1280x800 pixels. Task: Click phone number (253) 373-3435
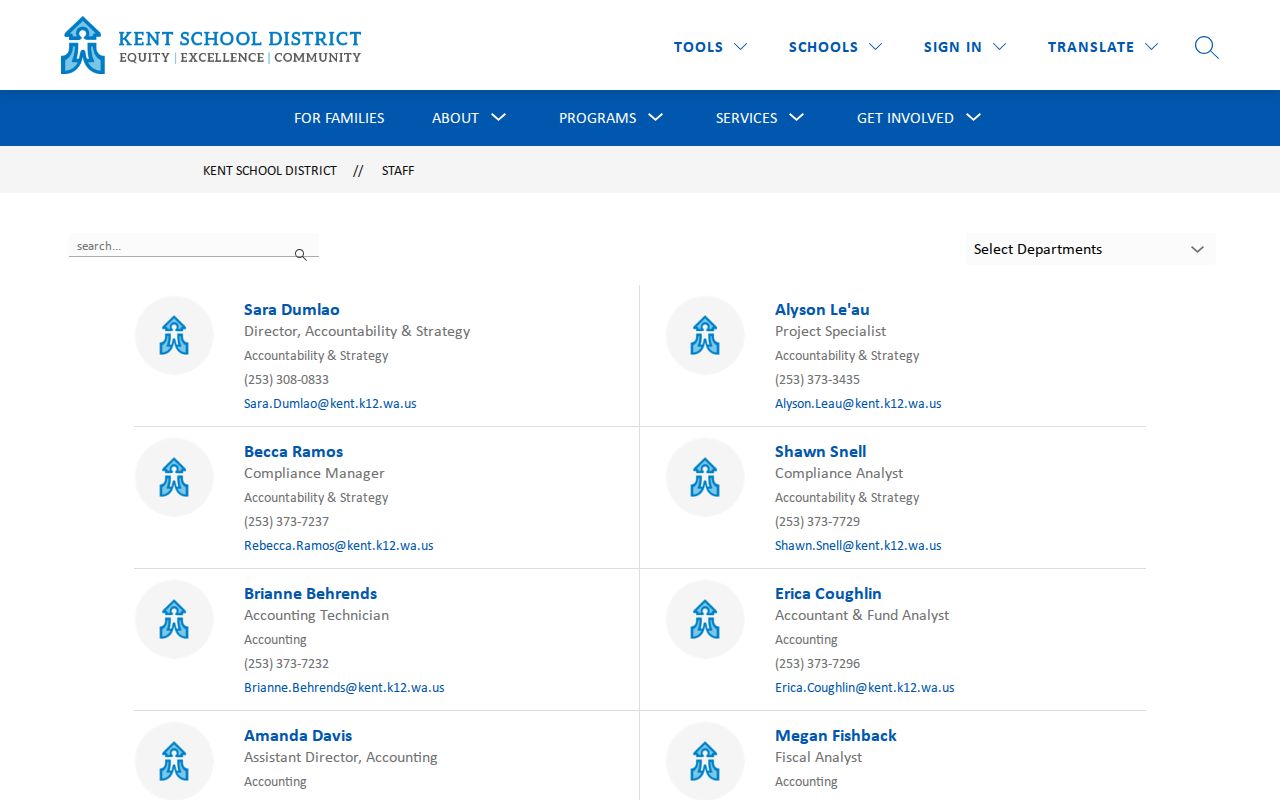coord(817,380)
